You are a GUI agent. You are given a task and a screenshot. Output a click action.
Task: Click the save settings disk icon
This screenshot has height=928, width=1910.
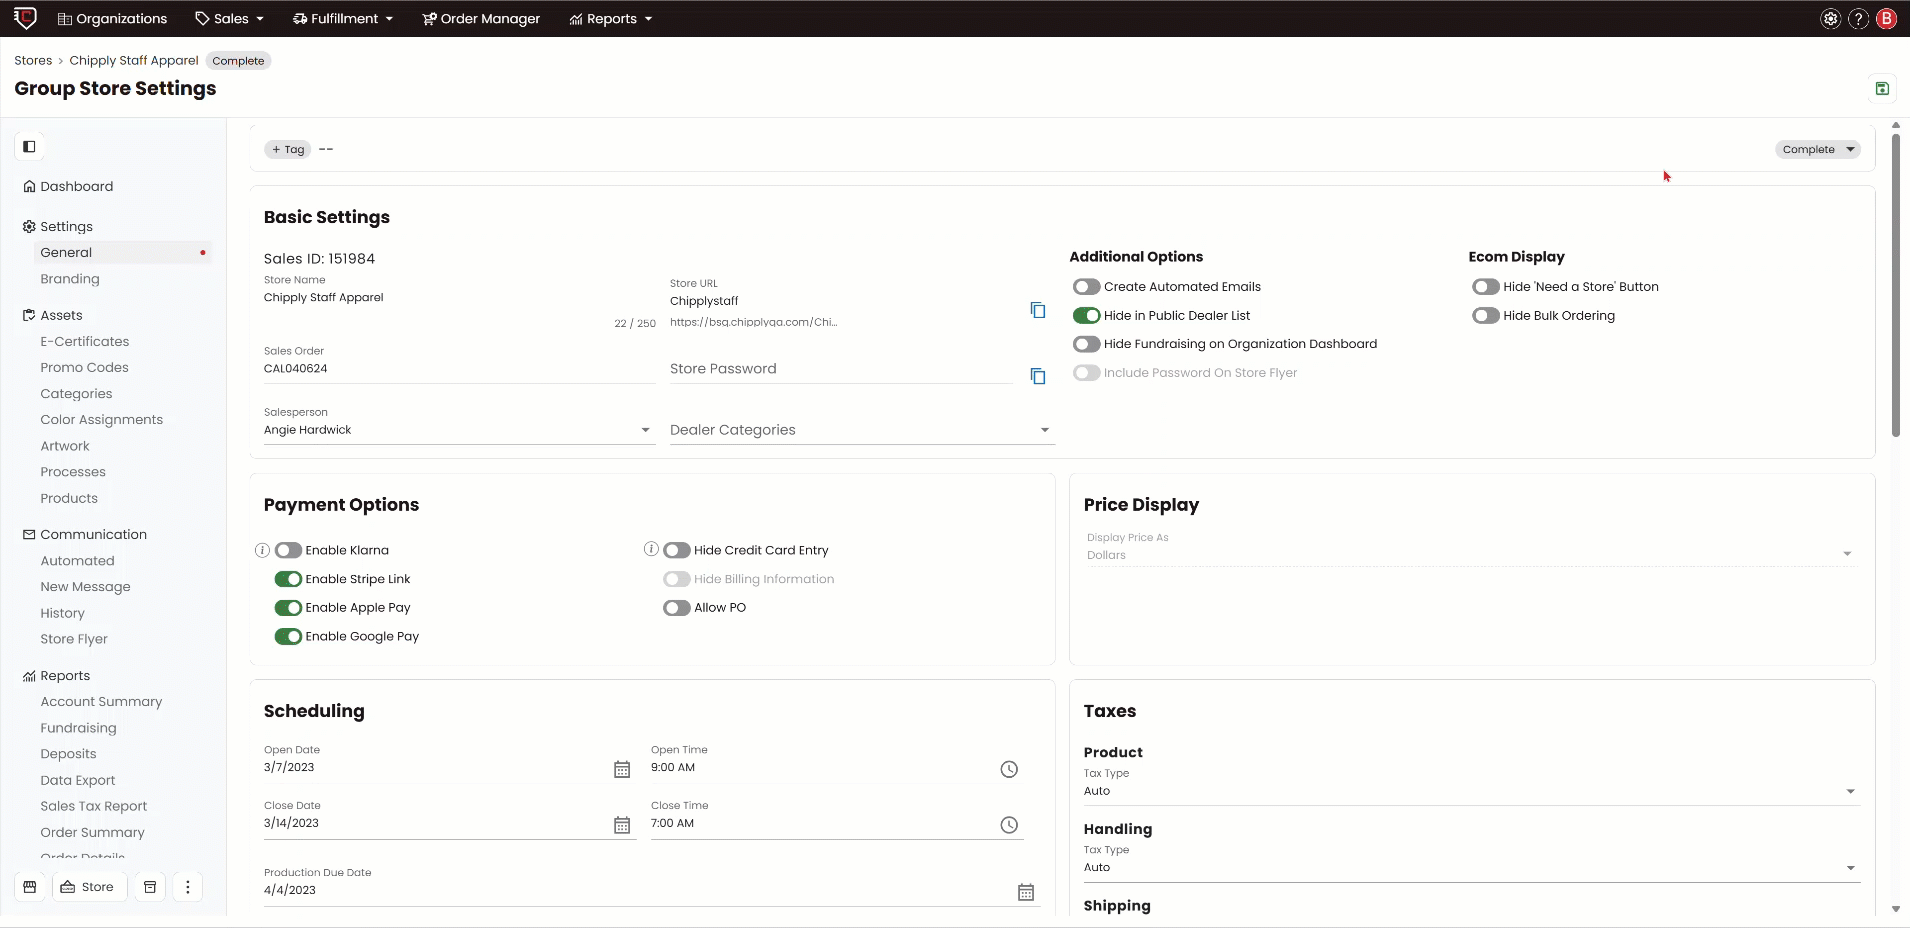[1881, 88]
